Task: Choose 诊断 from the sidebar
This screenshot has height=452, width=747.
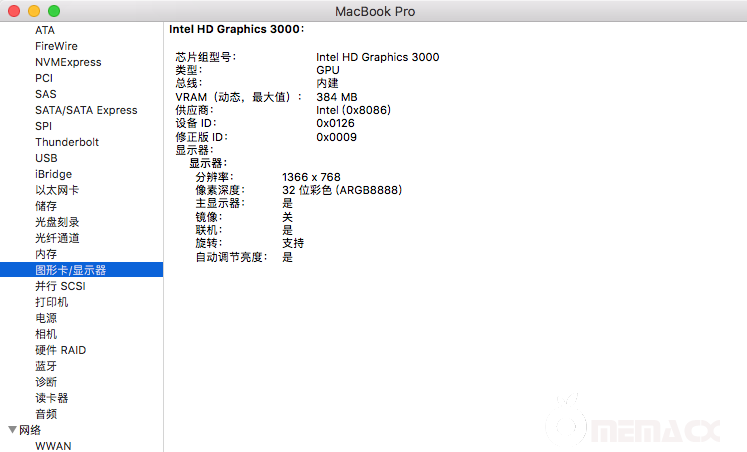Action: (x=46, y=382)
